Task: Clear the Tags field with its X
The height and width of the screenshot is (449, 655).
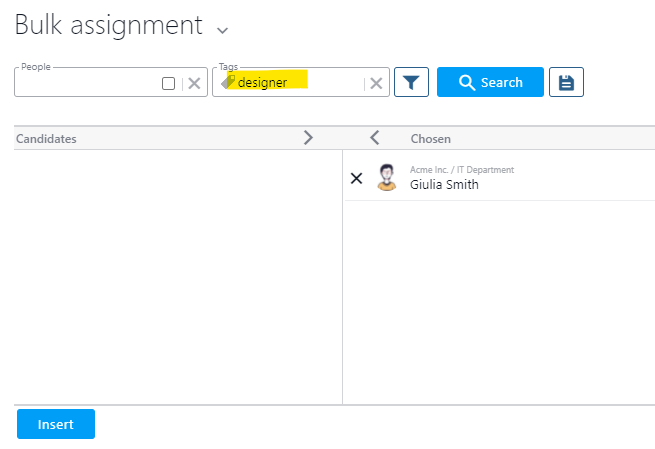Action: 376,84
